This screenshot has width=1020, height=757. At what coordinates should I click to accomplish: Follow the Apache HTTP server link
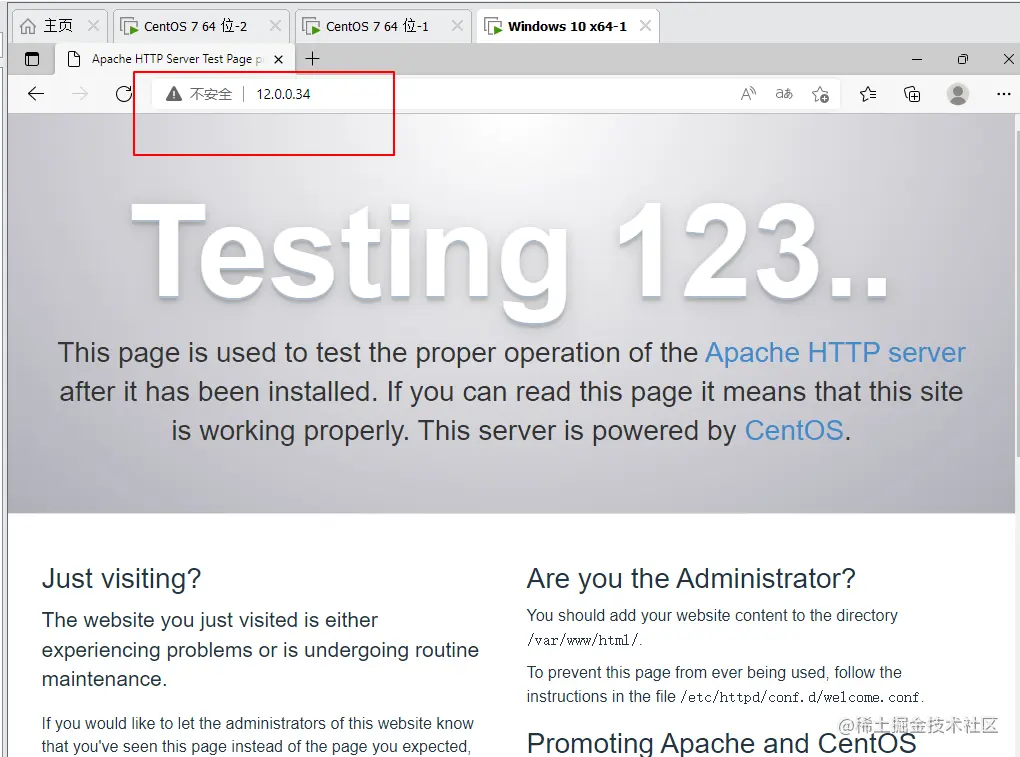tap(835, 352)
